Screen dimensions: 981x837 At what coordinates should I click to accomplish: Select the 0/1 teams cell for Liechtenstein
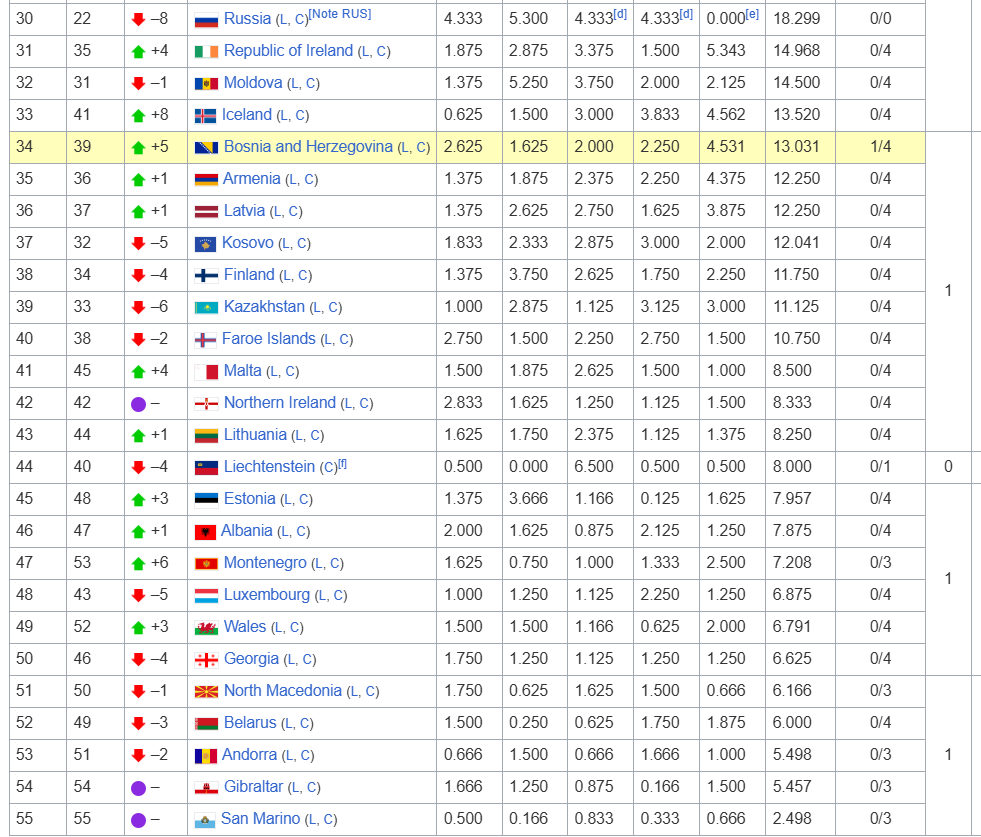coord(880,467)
